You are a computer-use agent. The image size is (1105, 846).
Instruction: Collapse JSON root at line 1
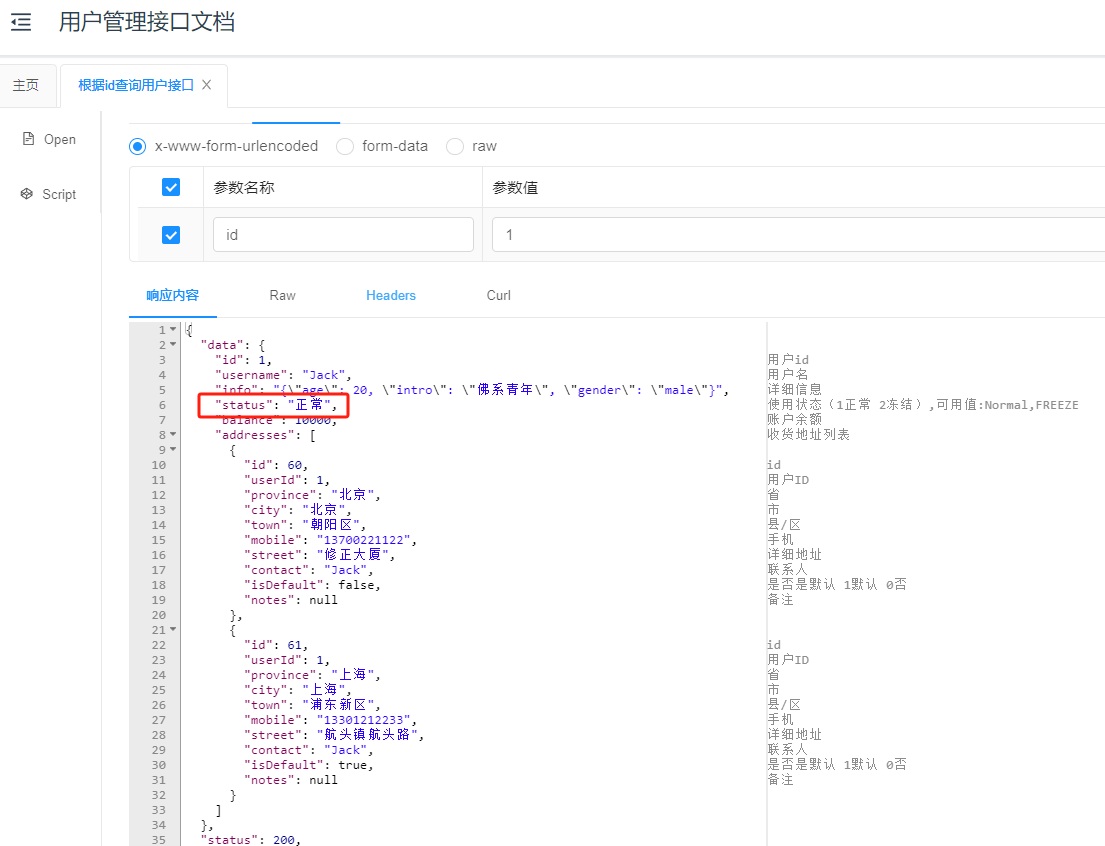point(173,329)
